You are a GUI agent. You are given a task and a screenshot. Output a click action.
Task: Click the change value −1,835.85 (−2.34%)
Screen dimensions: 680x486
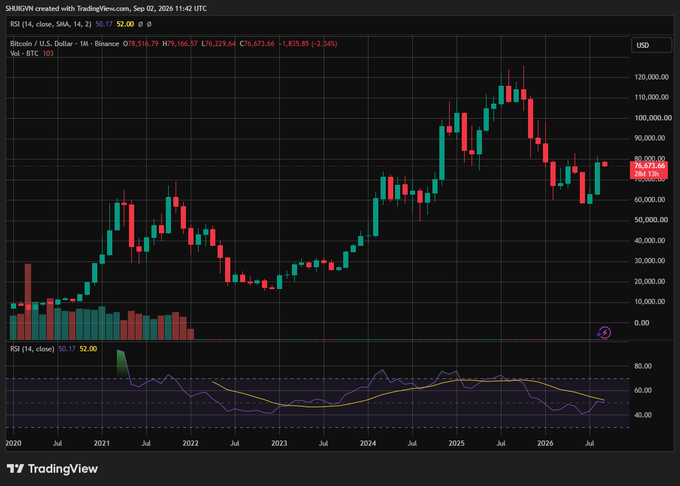pos(308,44)
